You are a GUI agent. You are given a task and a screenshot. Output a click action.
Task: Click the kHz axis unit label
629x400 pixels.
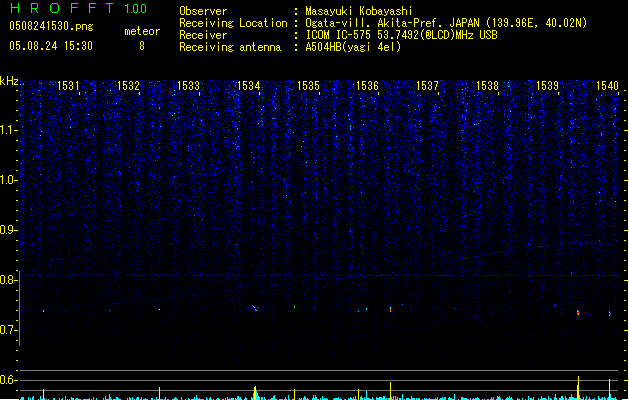(x=9, y=81)
